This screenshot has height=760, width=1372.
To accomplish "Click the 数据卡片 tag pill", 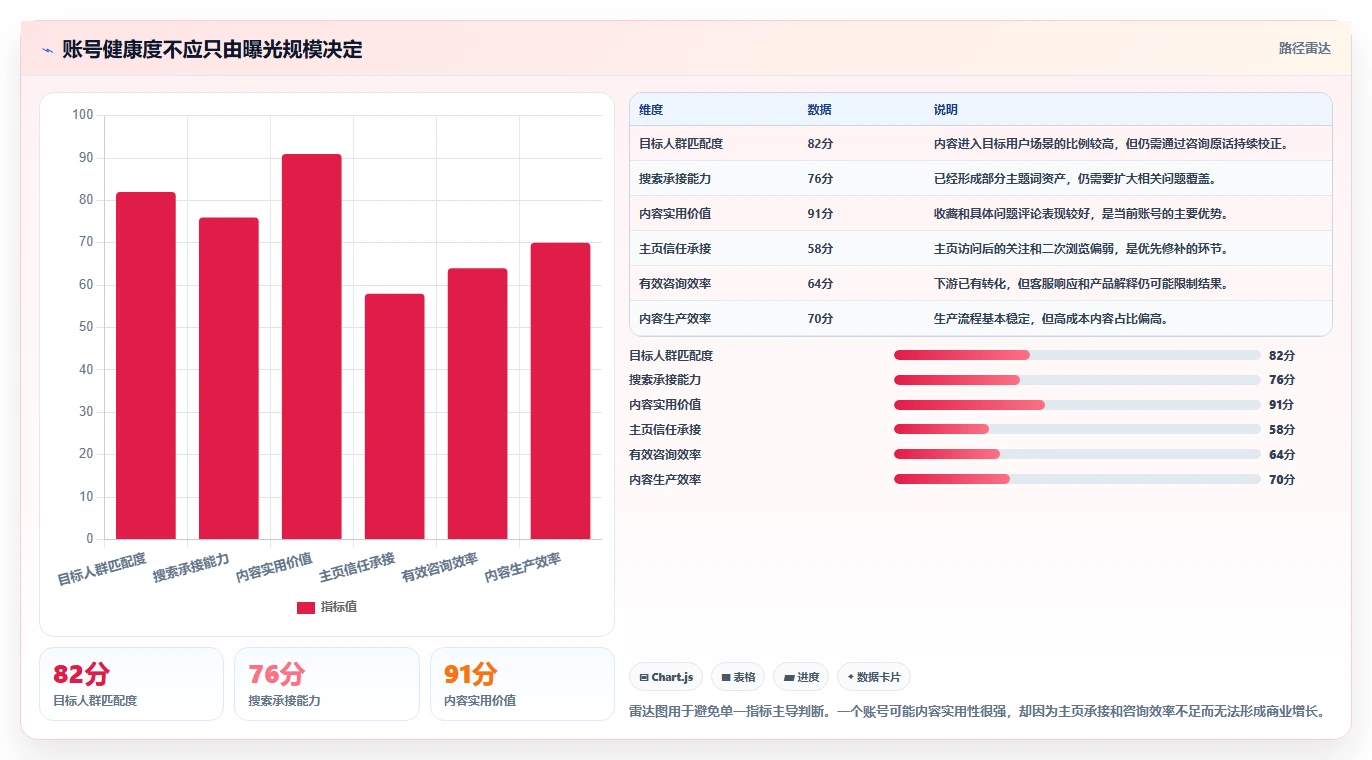I will click(874, 677).
